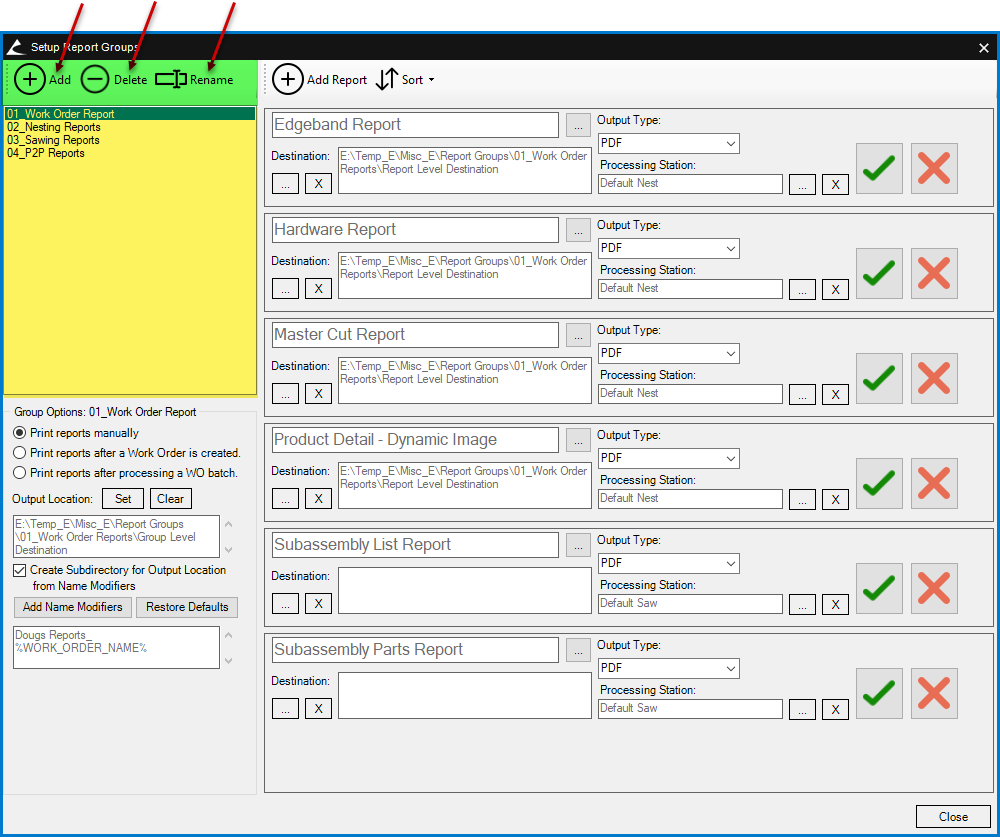Select Print reports after Work Order created

(x=20, y=452)
